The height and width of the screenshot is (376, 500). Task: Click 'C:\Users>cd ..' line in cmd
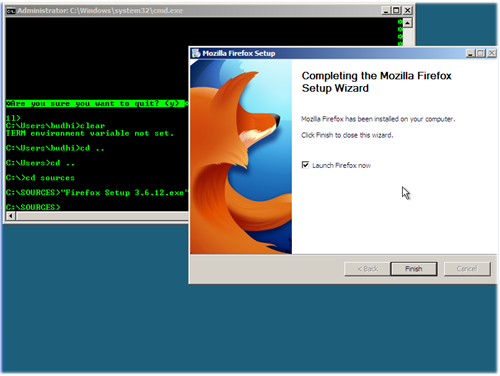[x=40, y=163]
